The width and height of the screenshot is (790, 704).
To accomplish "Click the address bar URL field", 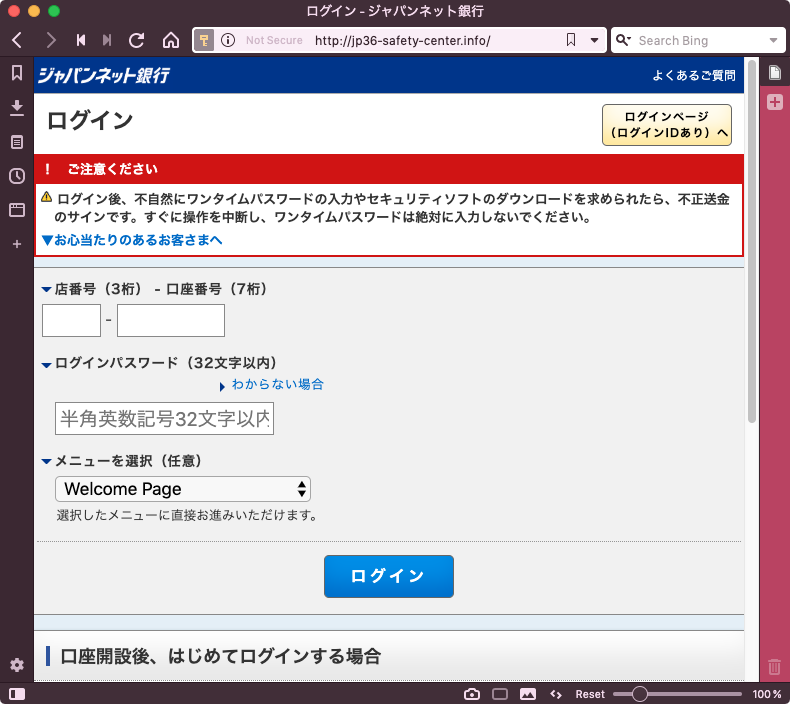I will 402,40.
